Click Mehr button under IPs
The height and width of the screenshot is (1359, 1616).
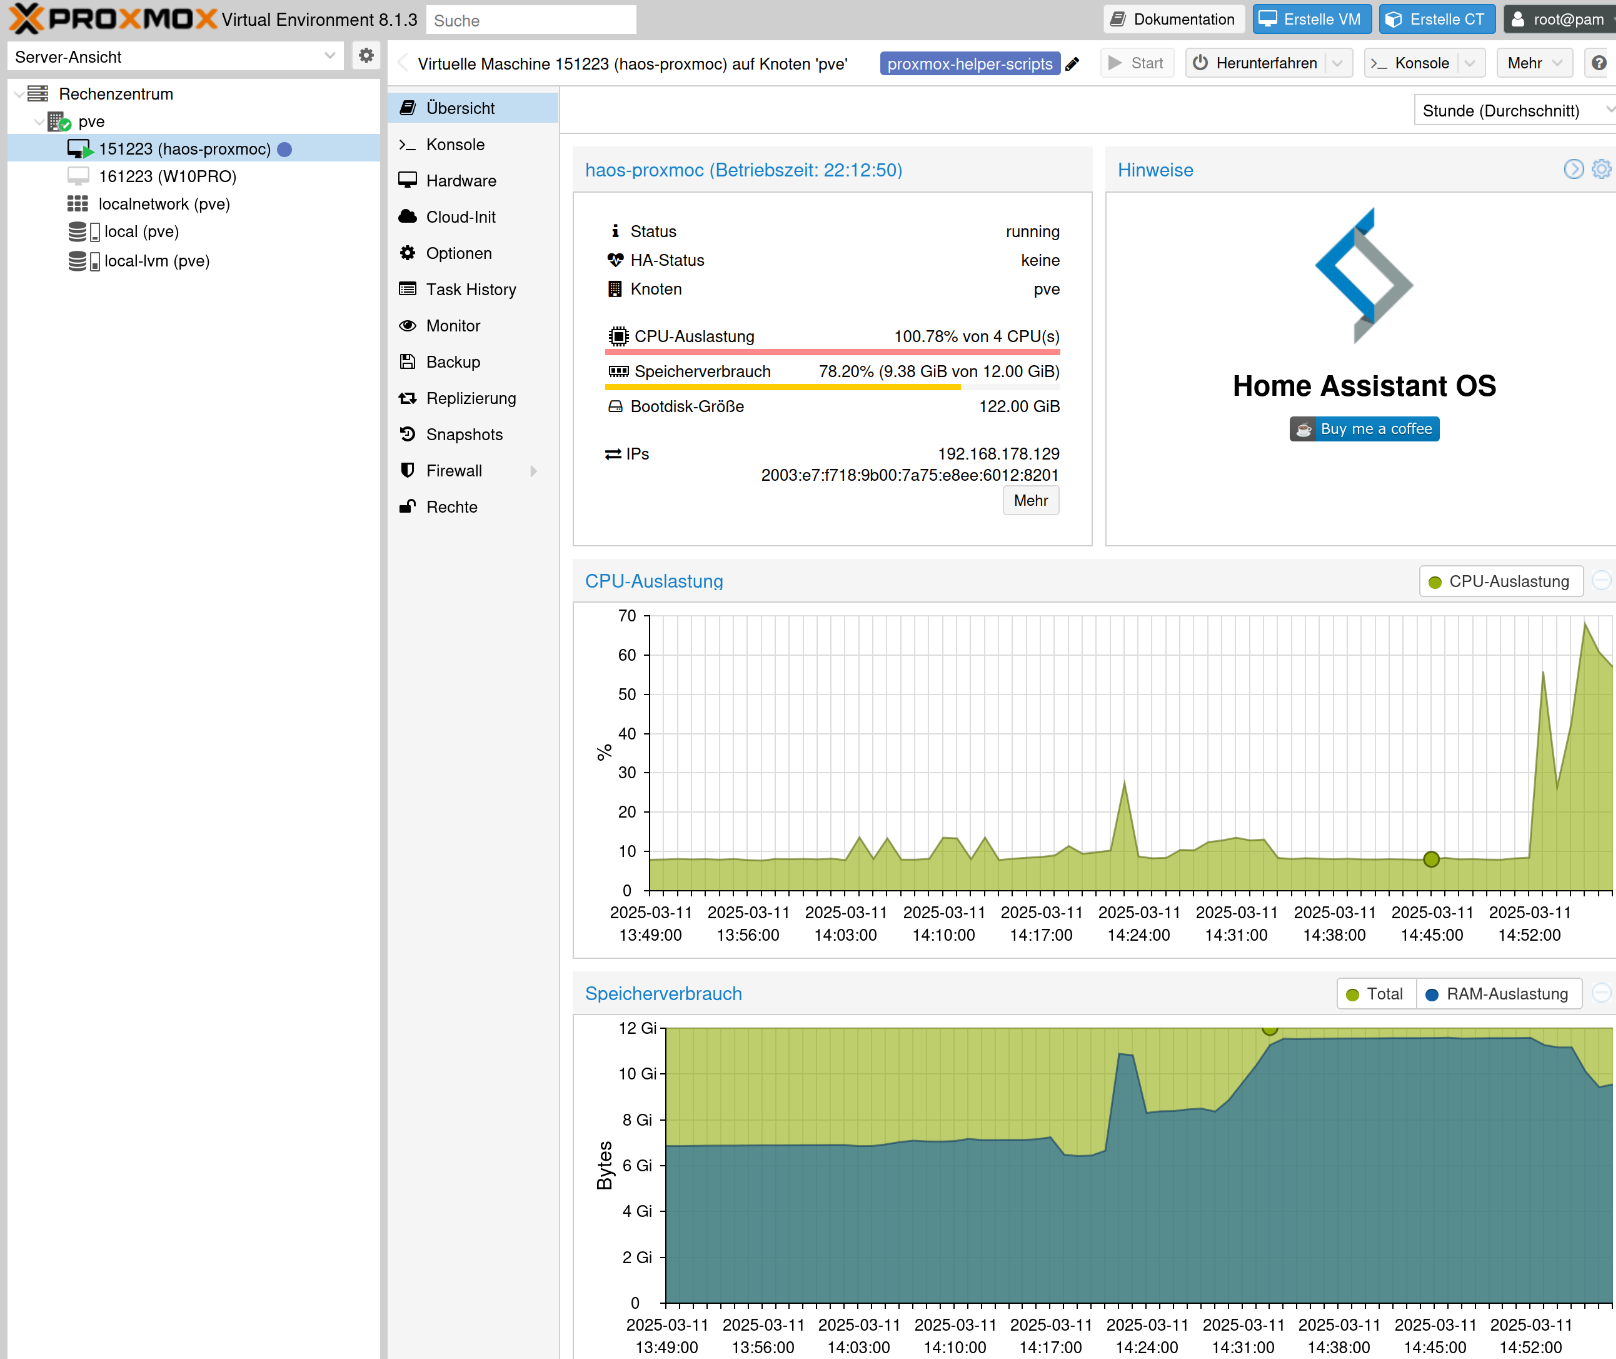coord(1030,501)
